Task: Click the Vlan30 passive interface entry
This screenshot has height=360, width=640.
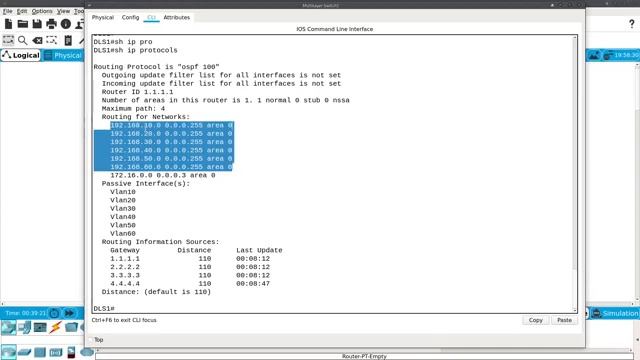Action: (123, 209)
